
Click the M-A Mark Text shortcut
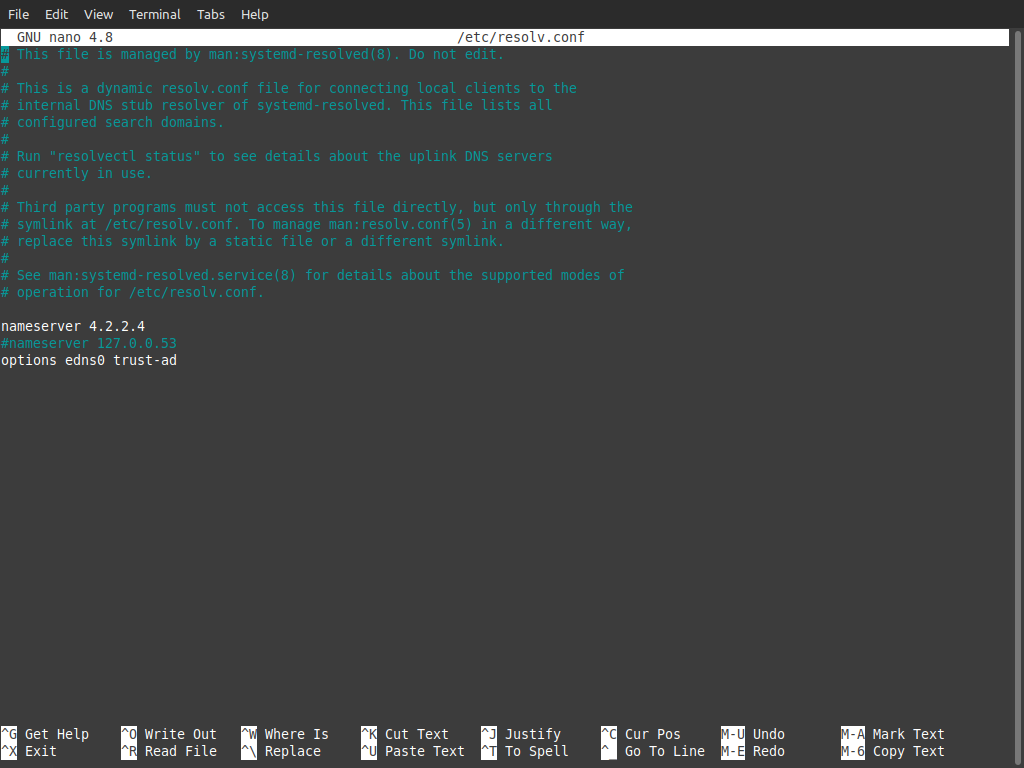[893, 734]
